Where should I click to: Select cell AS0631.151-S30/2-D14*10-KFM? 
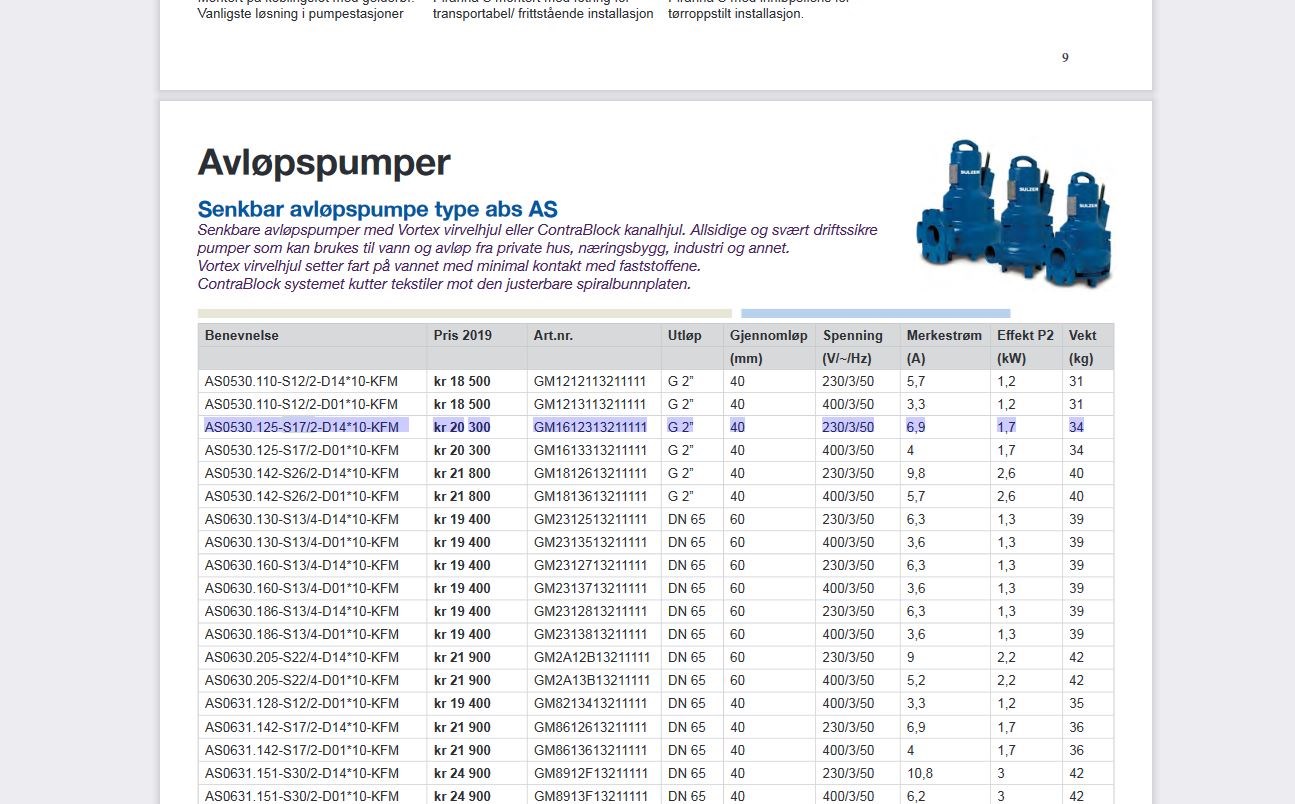pos(302,773)
